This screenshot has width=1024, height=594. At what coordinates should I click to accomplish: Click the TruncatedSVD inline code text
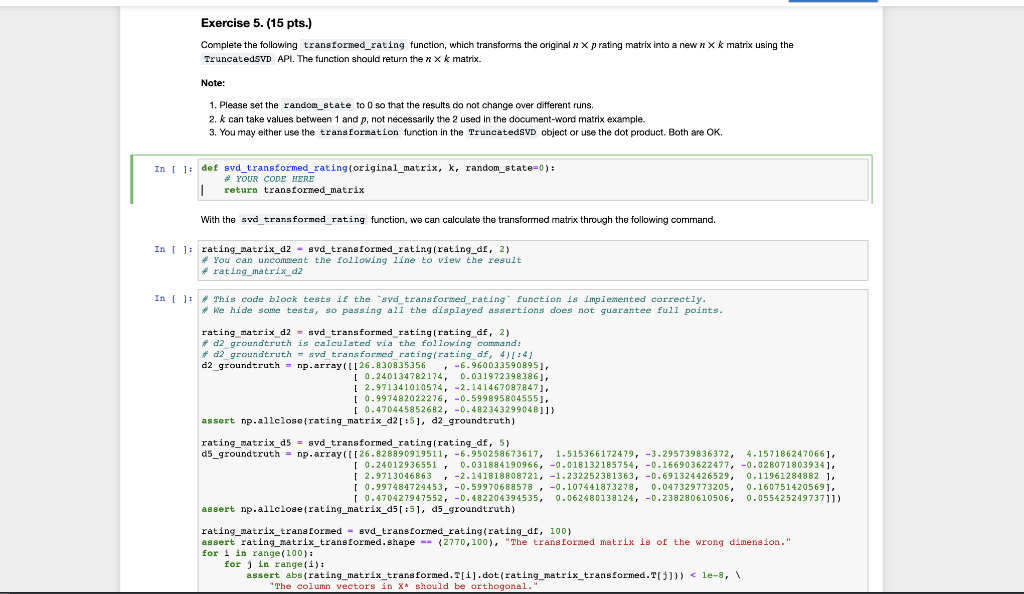pos(233,58)
